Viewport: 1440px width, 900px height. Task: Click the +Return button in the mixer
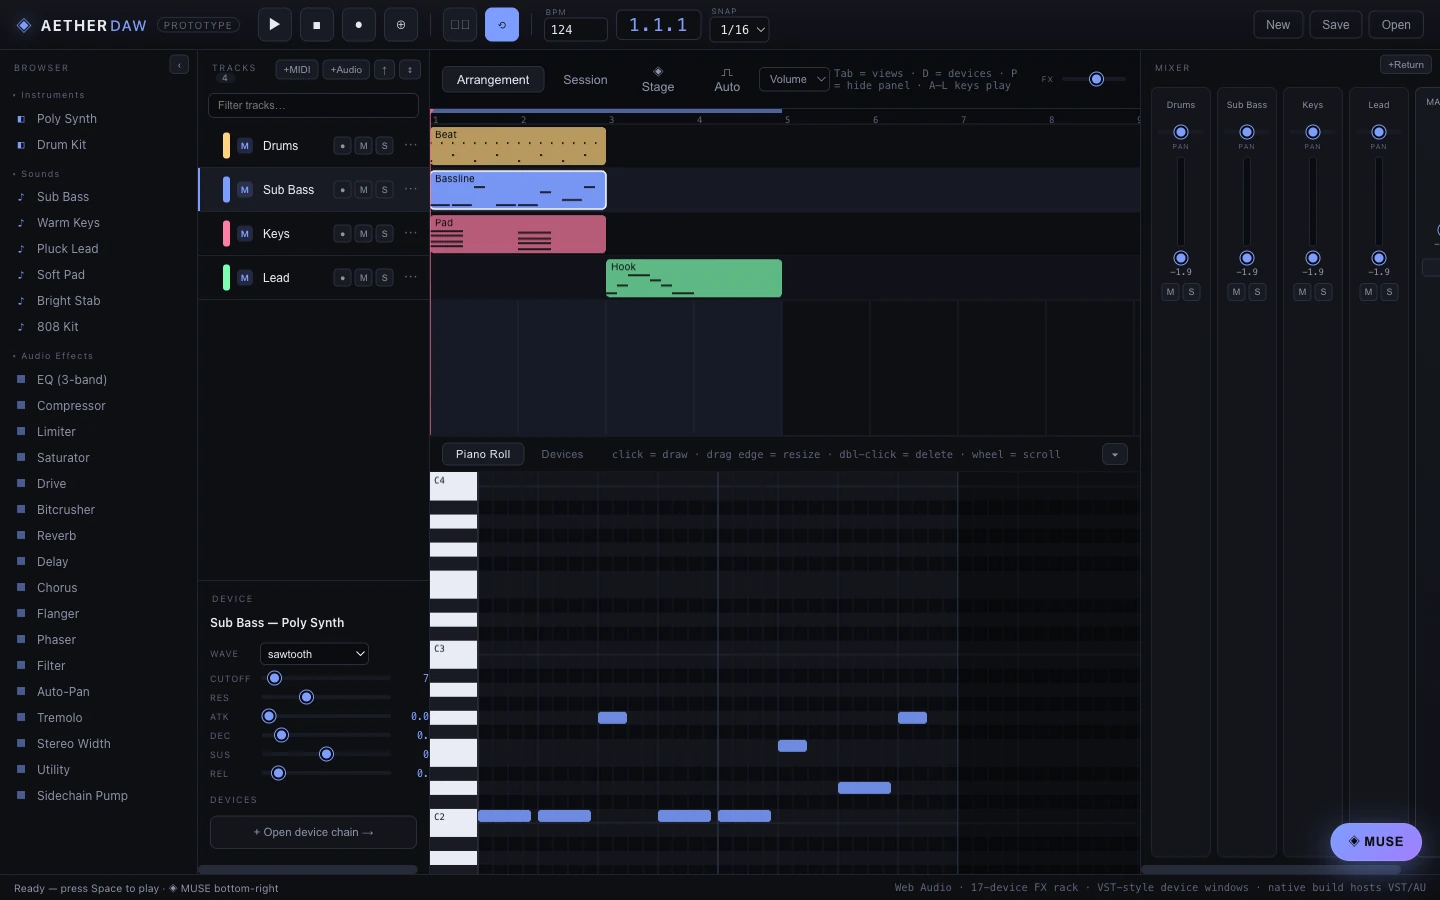1406,64
